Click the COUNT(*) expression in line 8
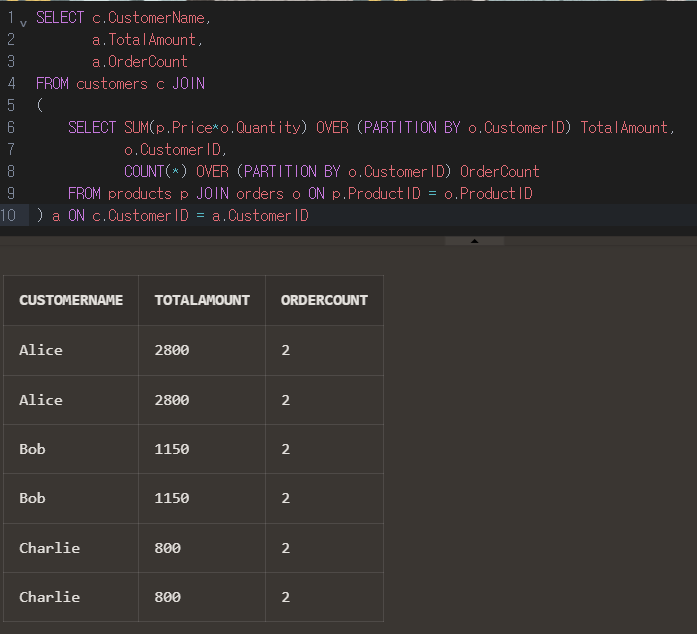Viewport: 697px width, 634px height. pyautogui.click(x=156, y=172)
